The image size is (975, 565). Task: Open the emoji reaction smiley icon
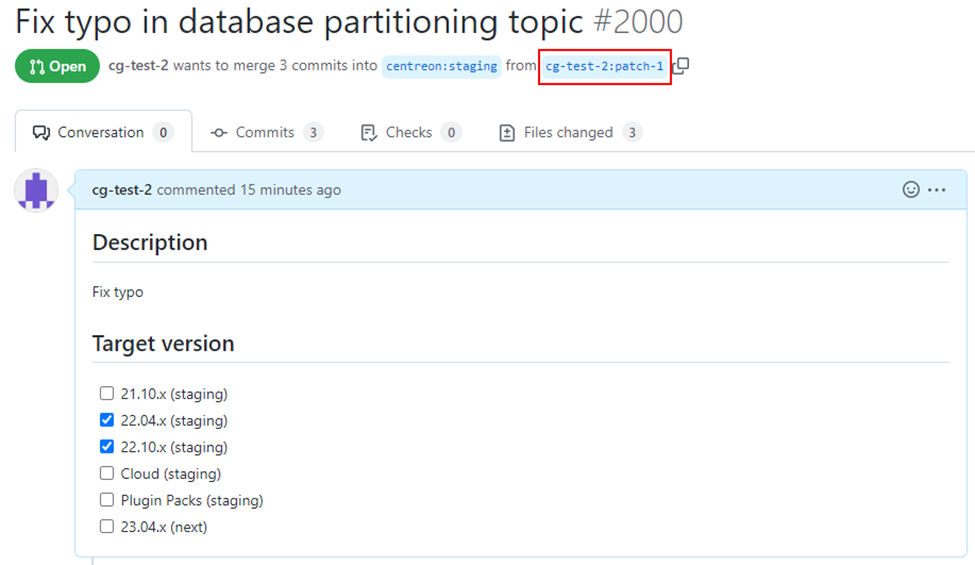tap(911, 189)
